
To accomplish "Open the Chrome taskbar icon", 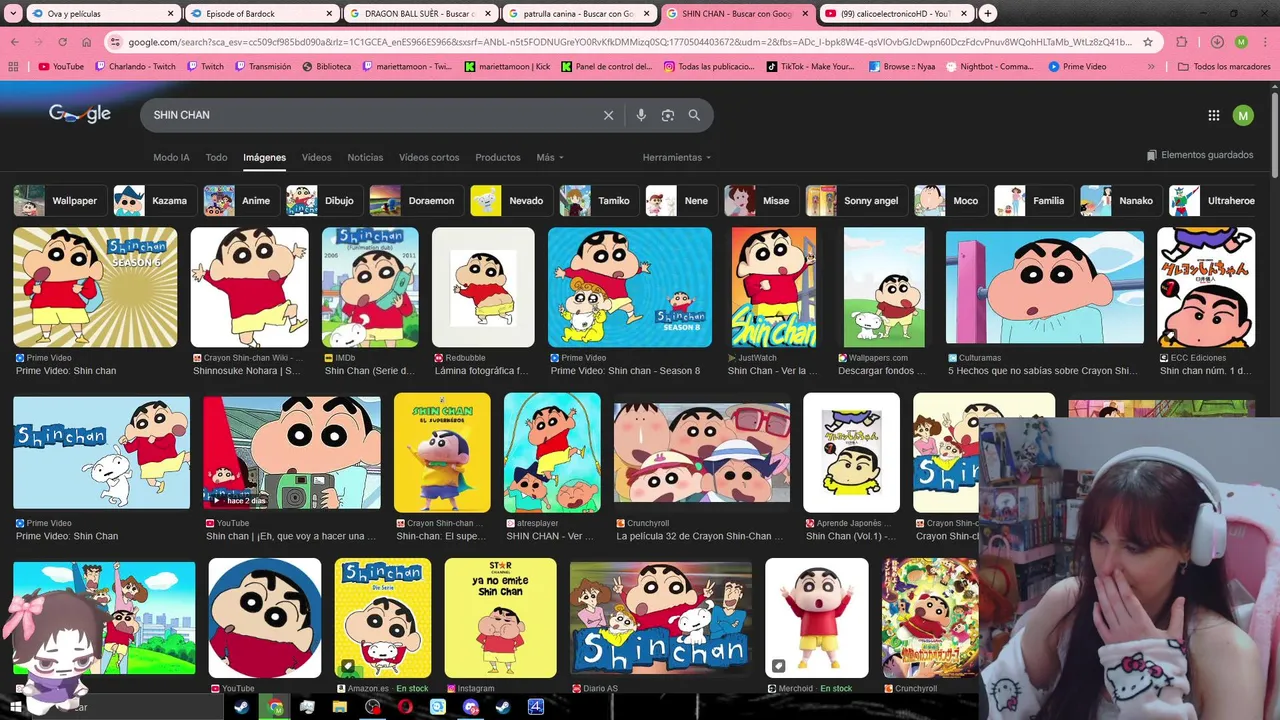I will 275,707.
